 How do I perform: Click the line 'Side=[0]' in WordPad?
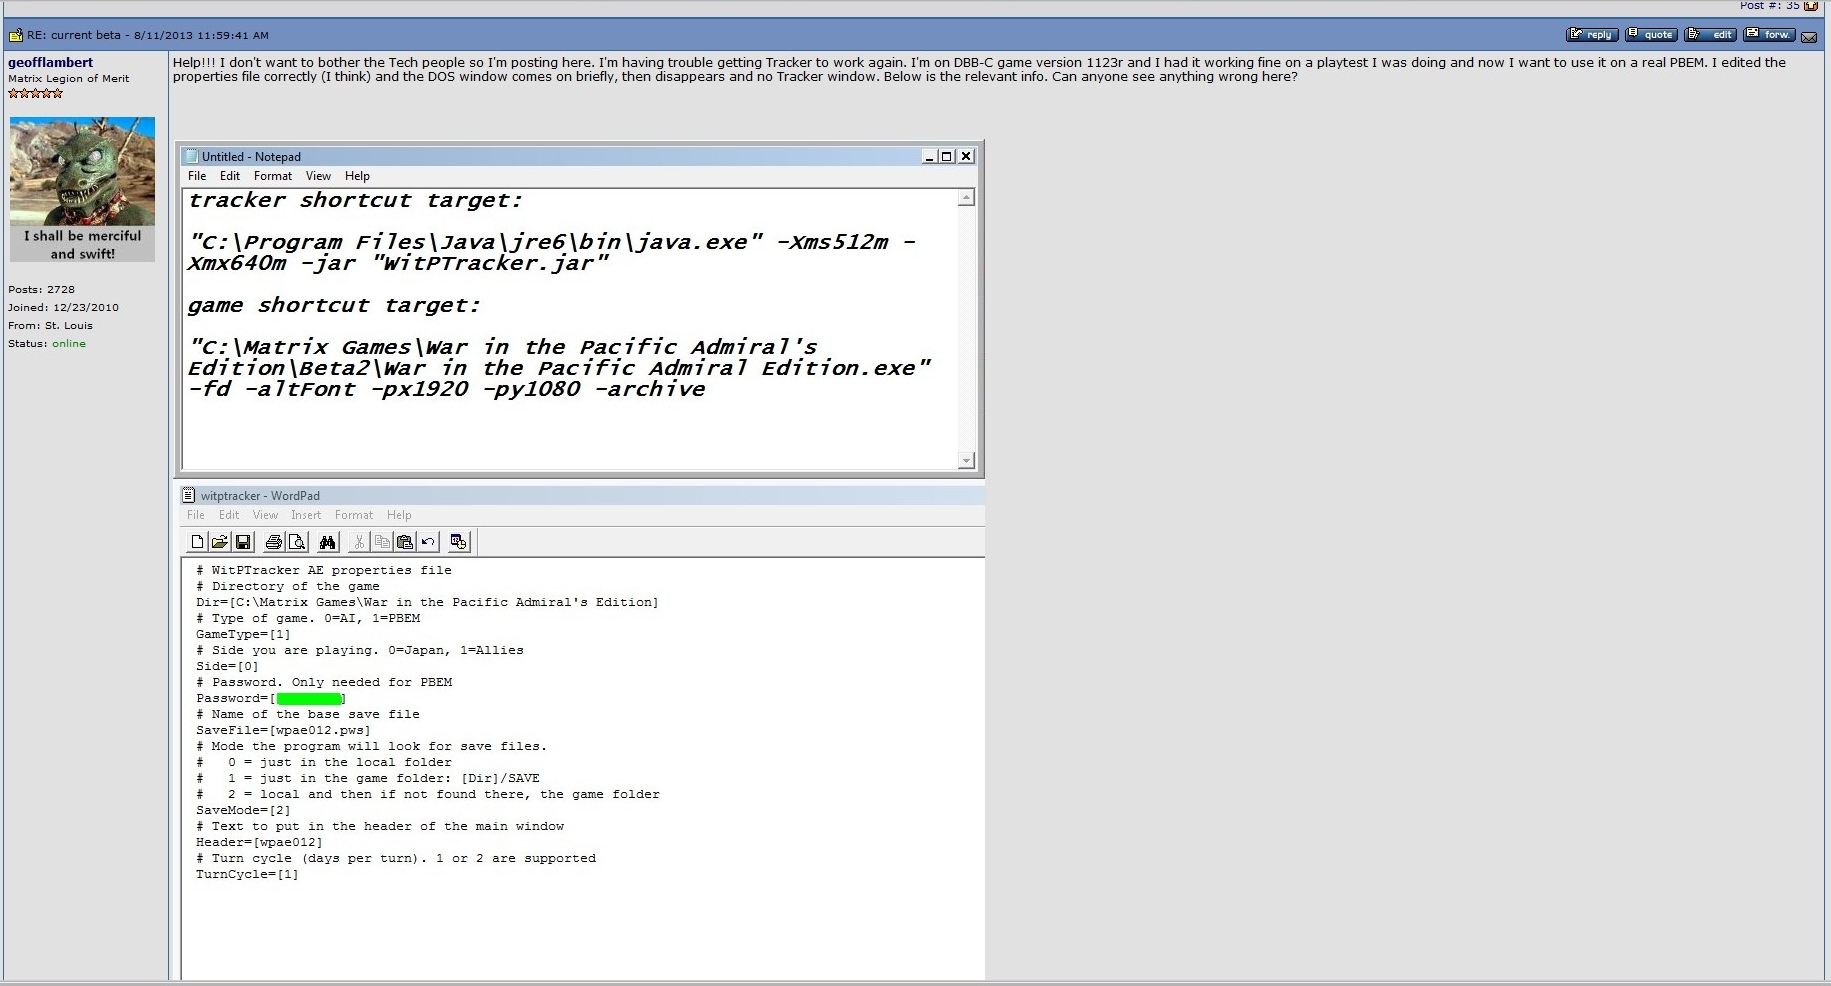[x=227, y=666]
